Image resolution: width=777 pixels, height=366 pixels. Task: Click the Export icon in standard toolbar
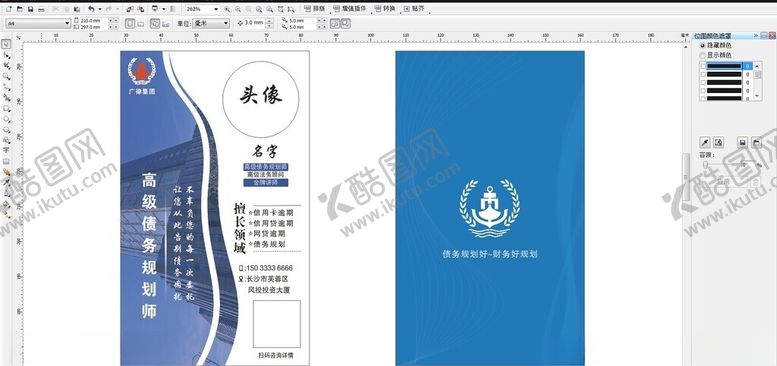point(141,9)
